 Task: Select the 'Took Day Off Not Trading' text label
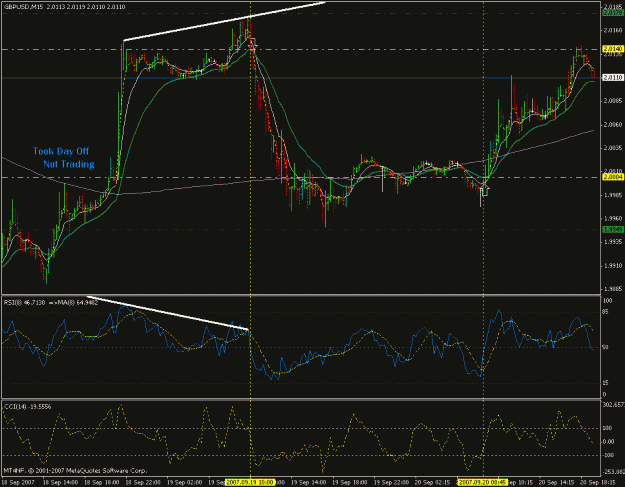pos(64,157)
